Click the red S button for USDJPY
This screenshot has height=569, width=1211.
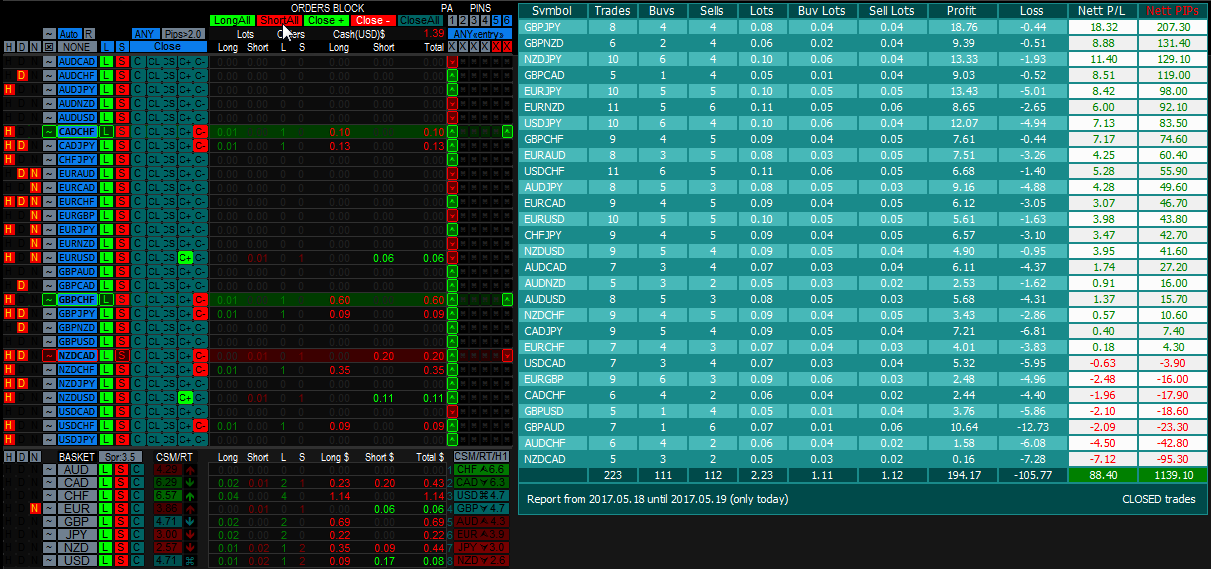[122, 439]
